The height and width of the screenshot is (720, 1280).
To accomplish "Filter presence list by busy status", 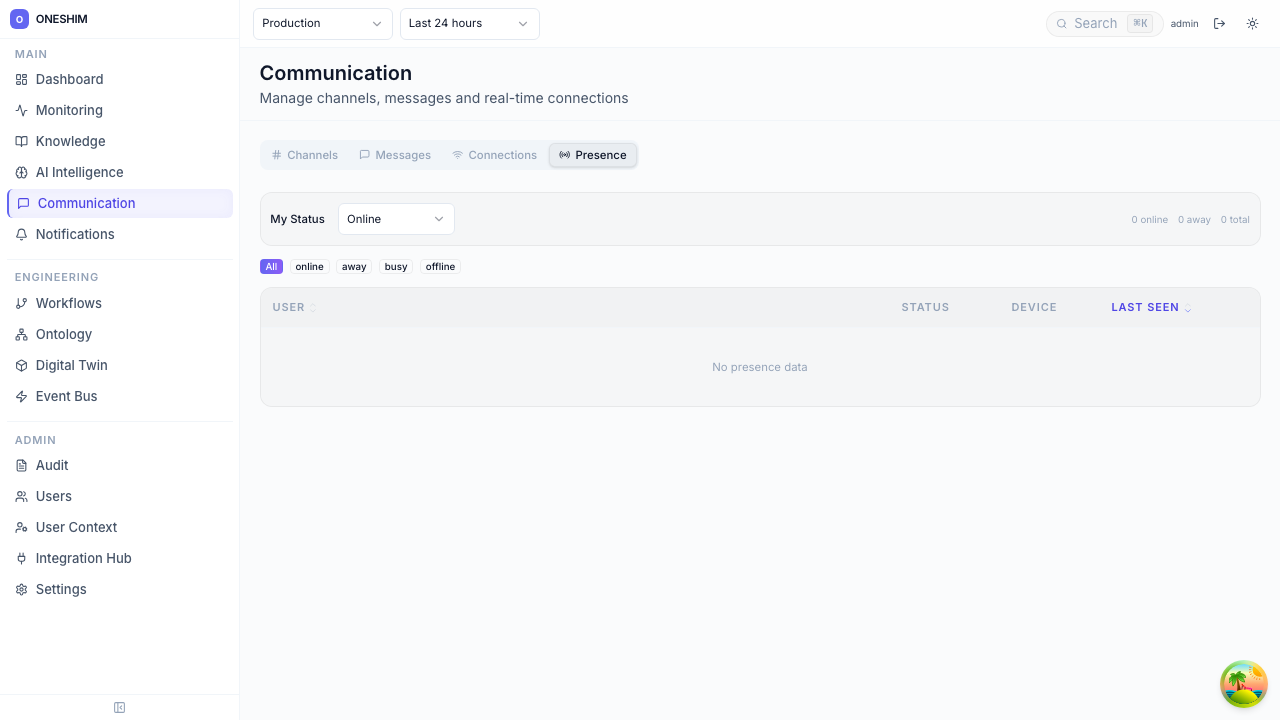I will click(x=396, y=267).
